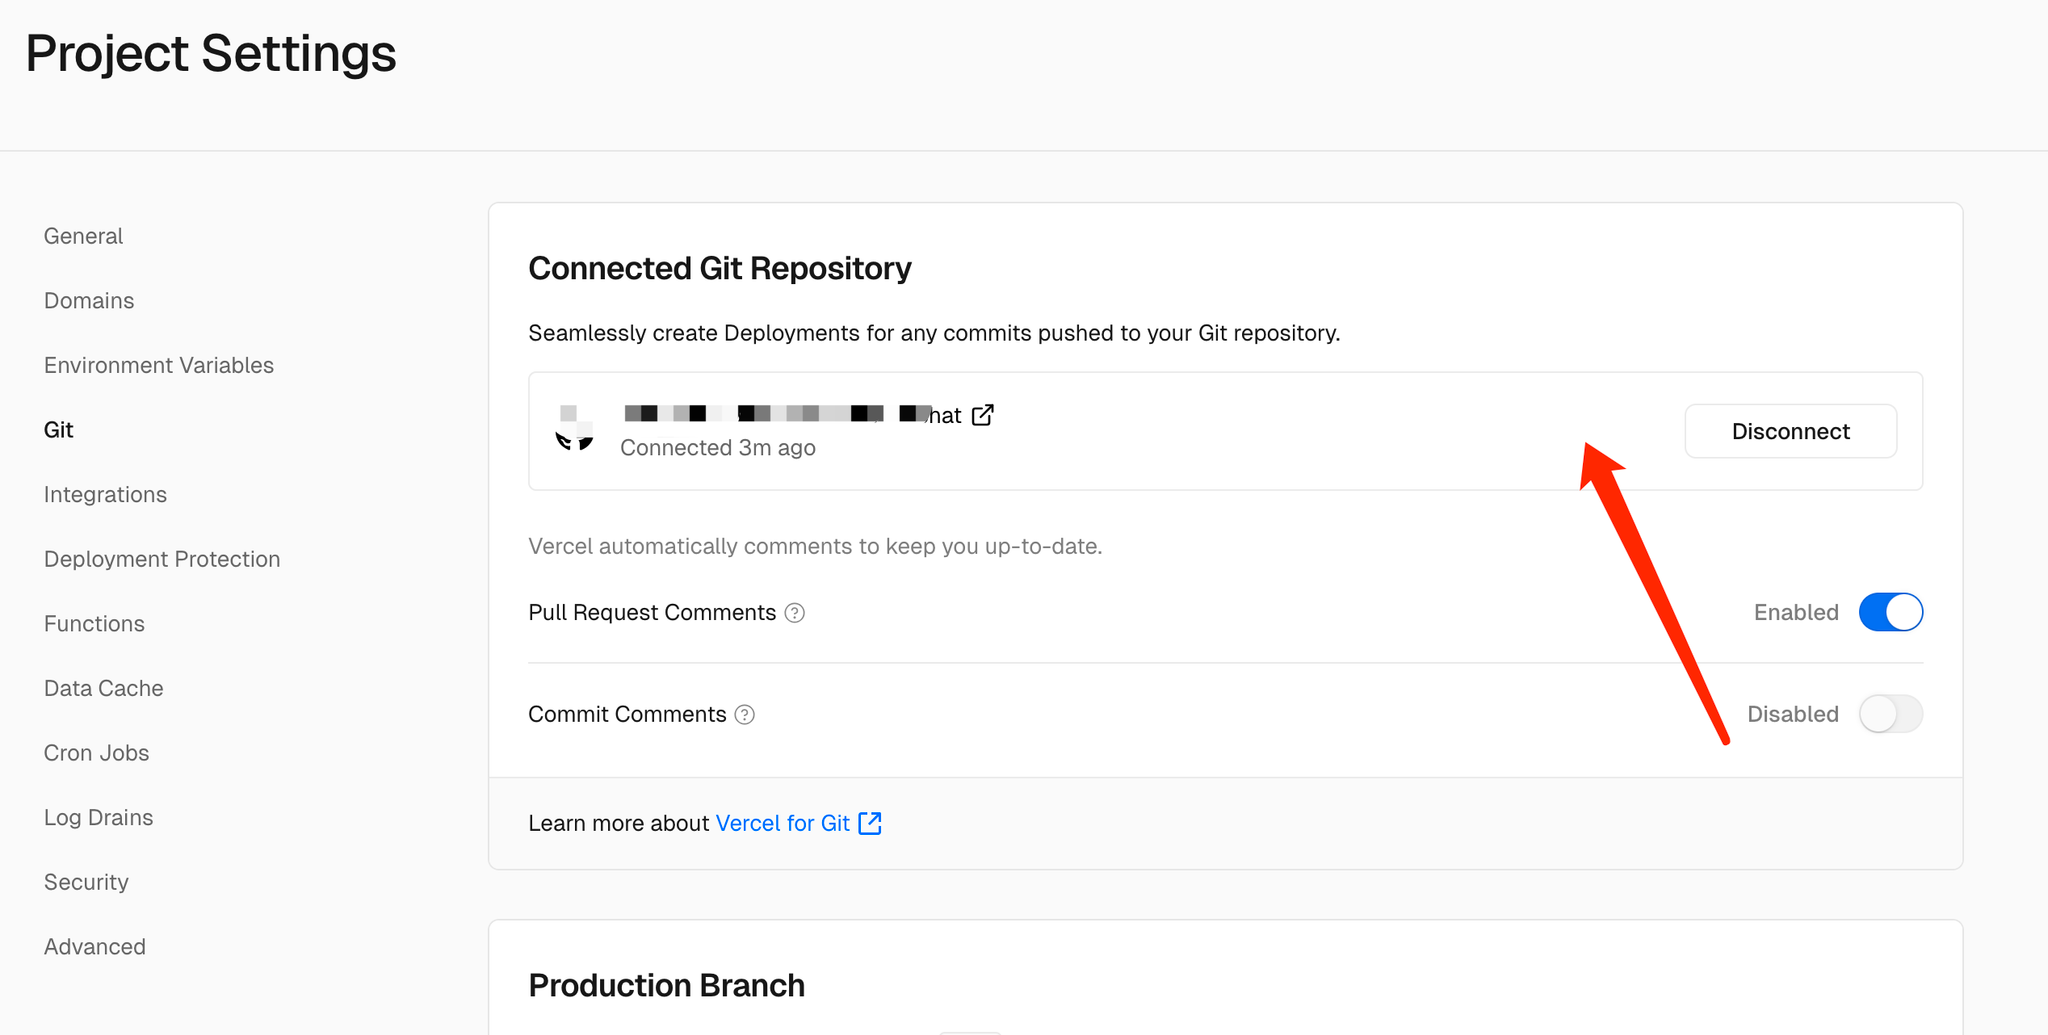Click the Commit Comments help icon
The image size is (2048, 1035).
pos(745,715)
